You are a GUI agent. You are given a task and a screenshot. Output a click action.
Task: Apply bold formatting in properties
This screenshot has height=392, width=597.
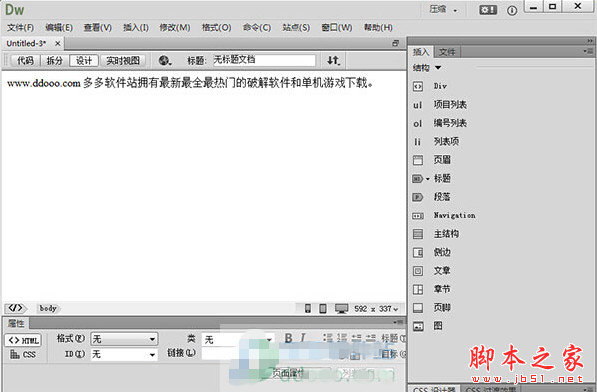point(288,338)
